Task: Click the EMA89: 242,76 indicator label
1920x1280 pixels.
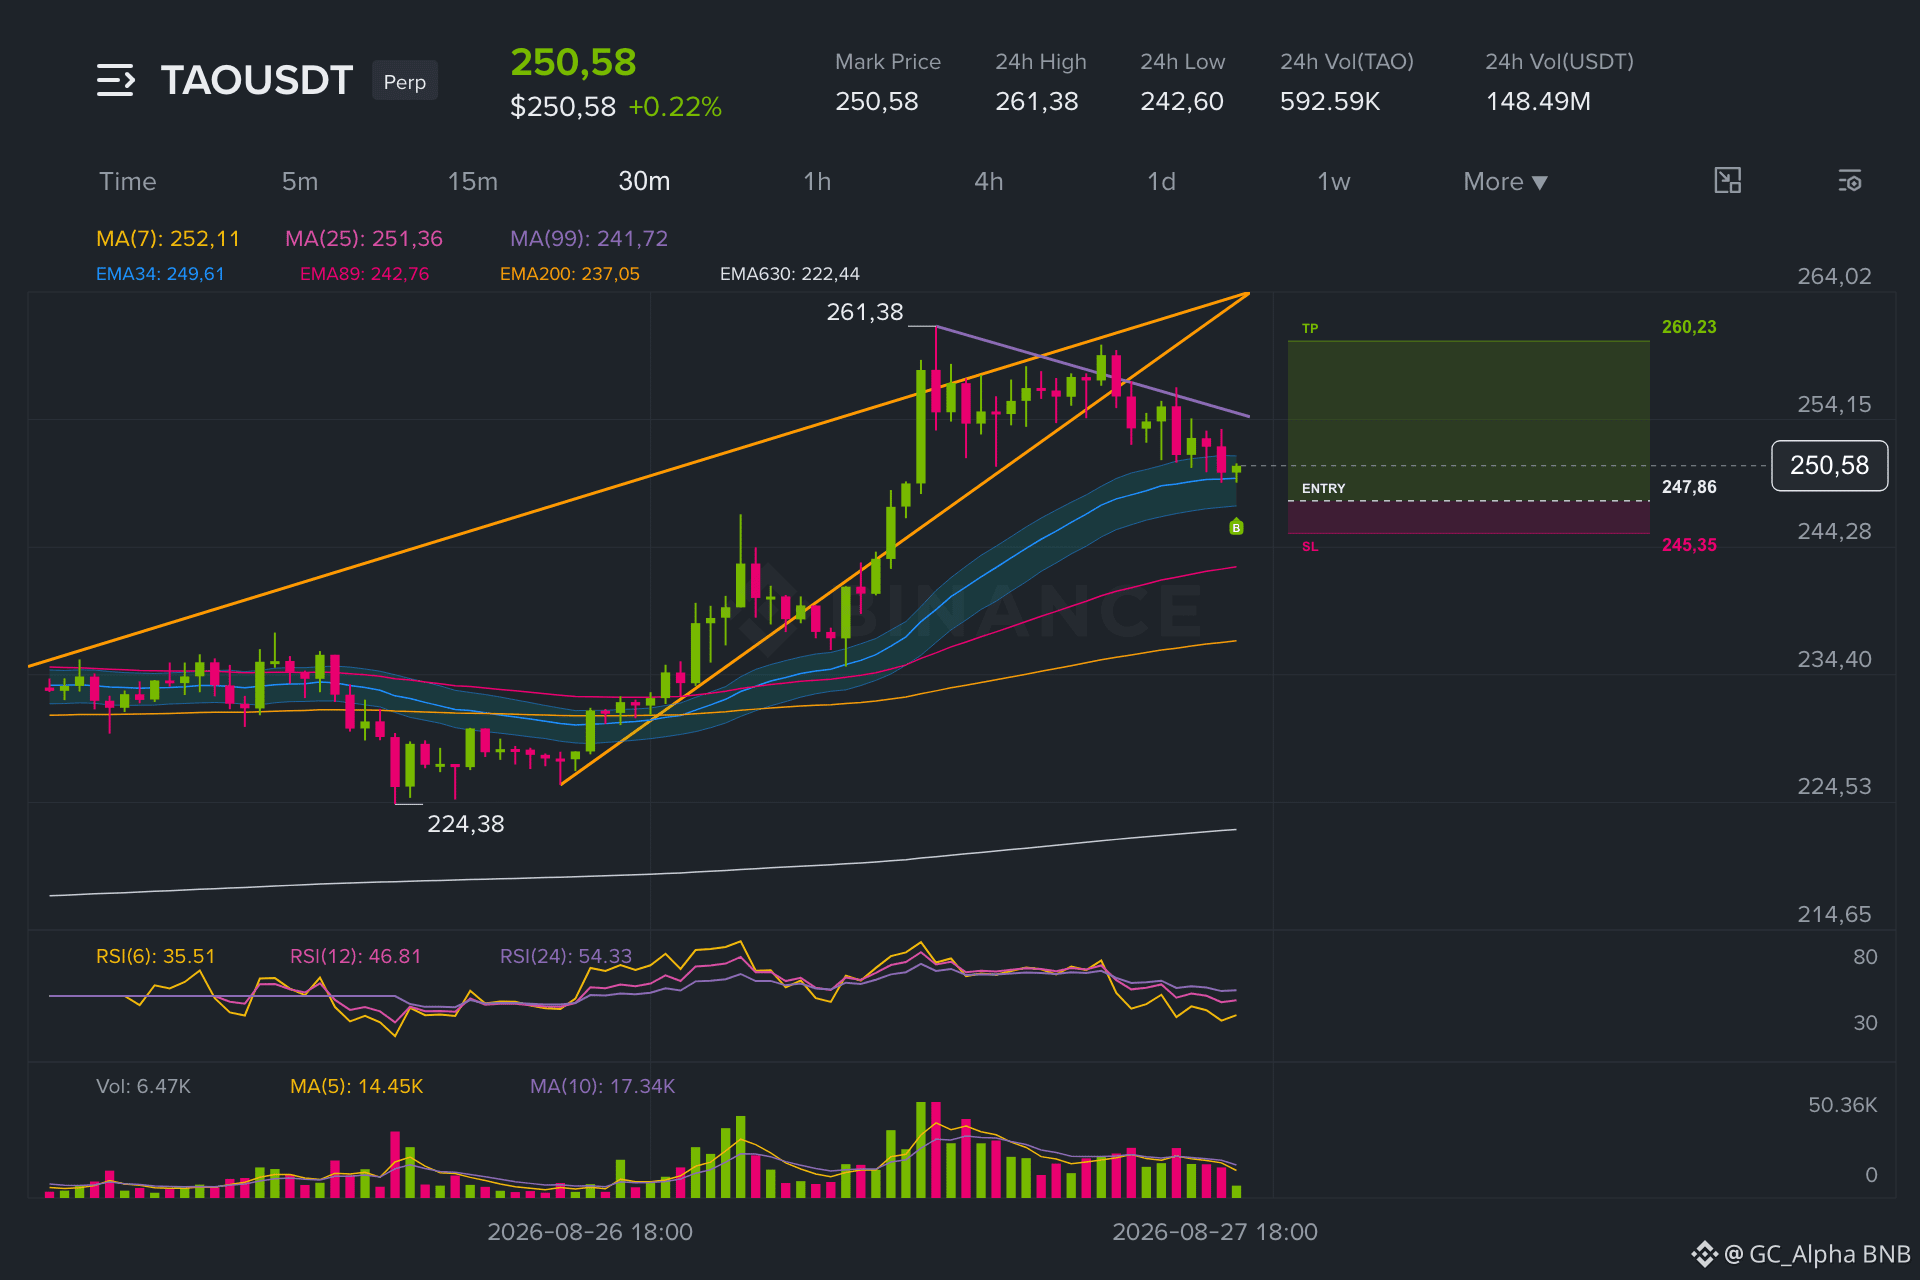Action: [x=364, y=274]
